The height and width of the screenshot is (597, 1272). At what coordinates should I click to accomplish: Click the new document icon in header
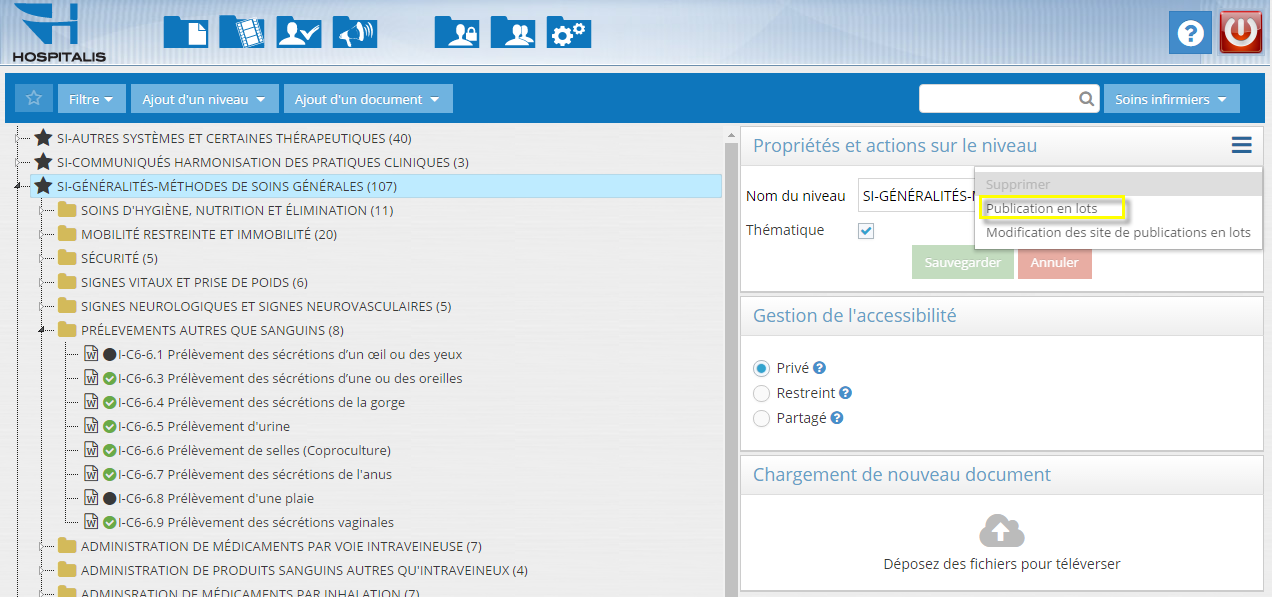(x=185, y=32)
